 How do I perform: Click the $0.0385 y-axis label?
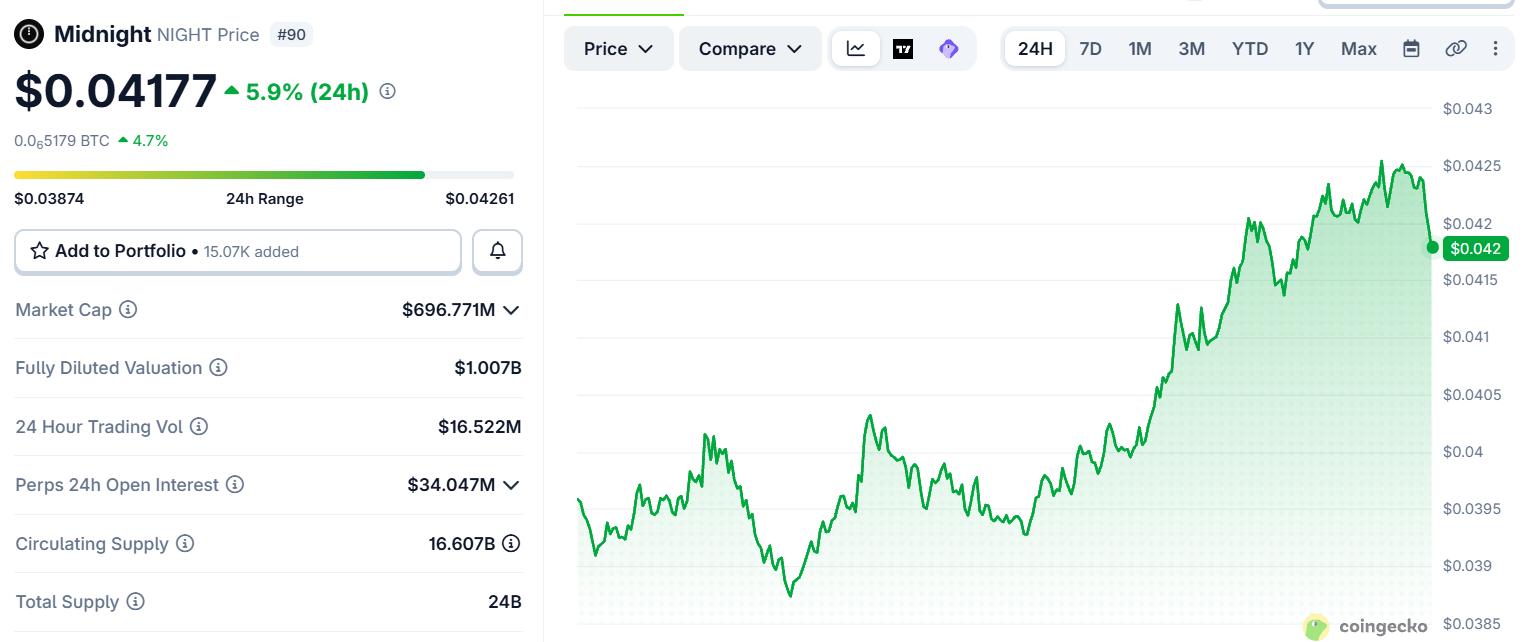1472,624
